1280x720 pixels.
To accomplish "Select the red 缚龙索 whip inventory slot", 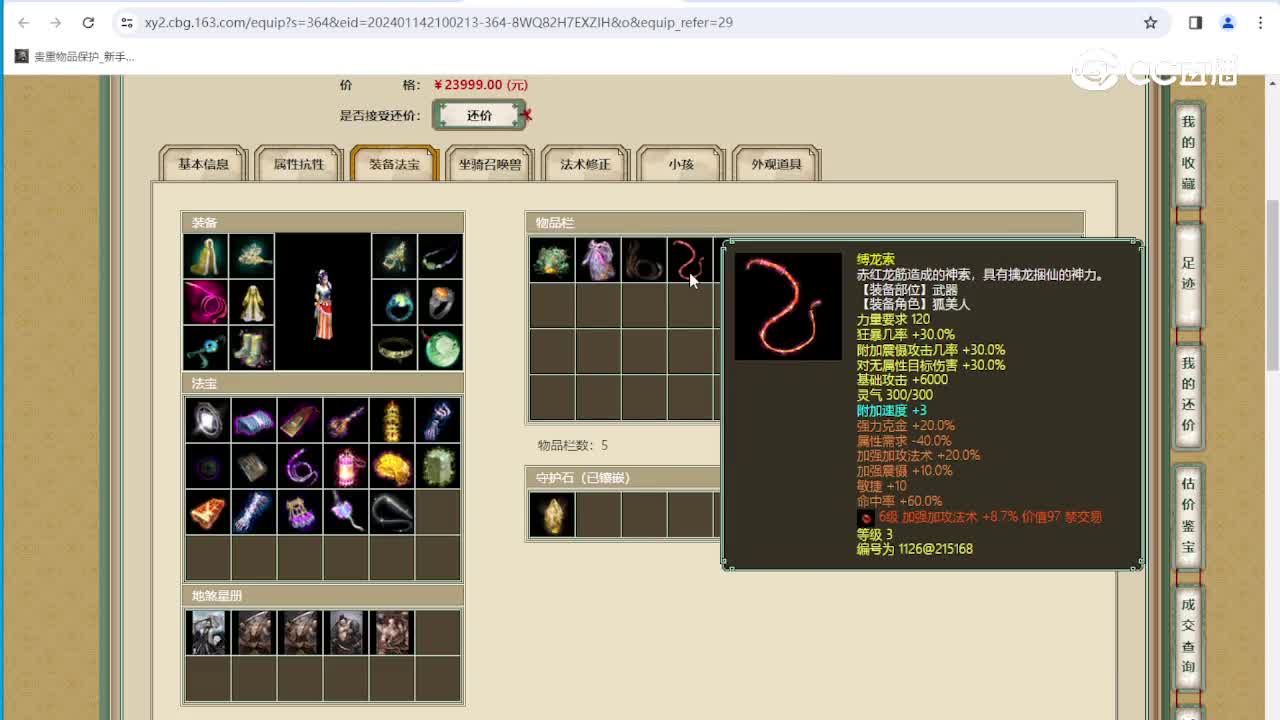I will [x=690, y=260].
